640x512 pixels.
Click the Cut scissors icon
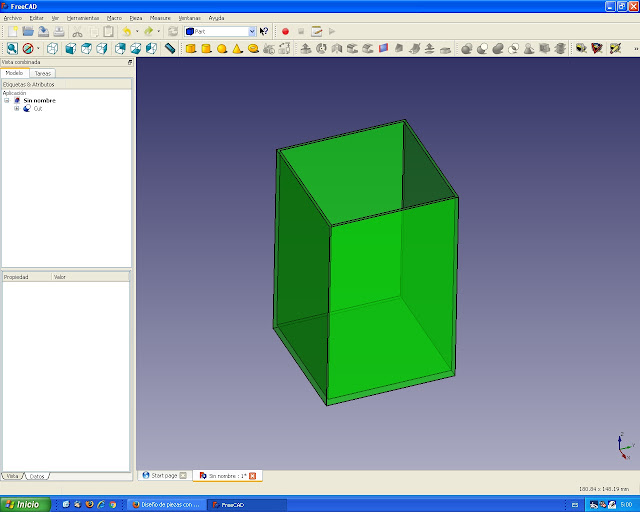tap(77, 31)
